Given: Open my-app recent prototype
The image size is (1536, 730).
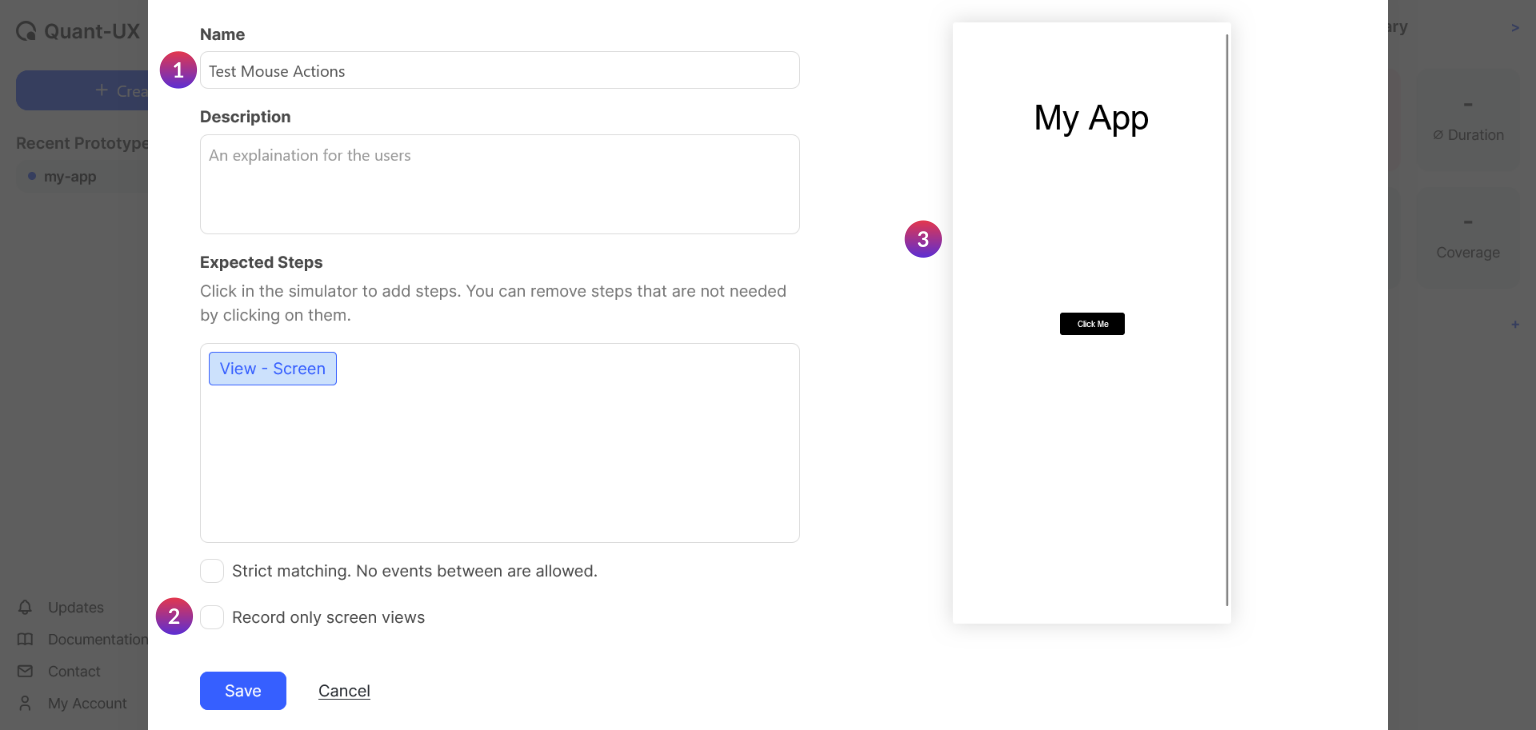Looking at the screenshot, I should [70, 176].
